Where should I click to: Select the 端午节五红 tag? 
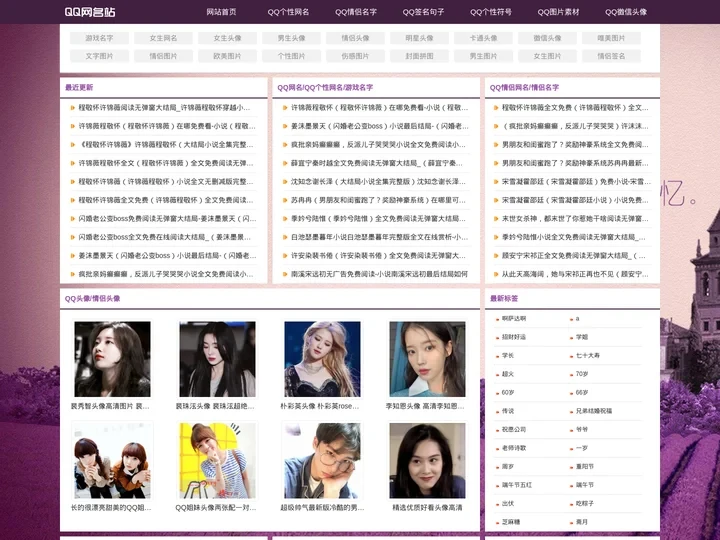tap(517, 485)
